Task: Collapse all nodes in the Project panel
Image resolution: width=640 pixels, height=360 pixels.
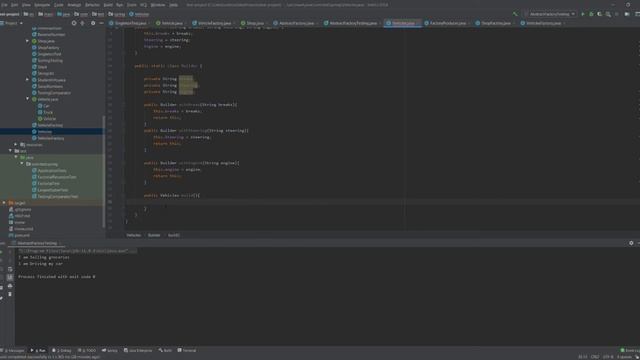Action: point(82,23)
